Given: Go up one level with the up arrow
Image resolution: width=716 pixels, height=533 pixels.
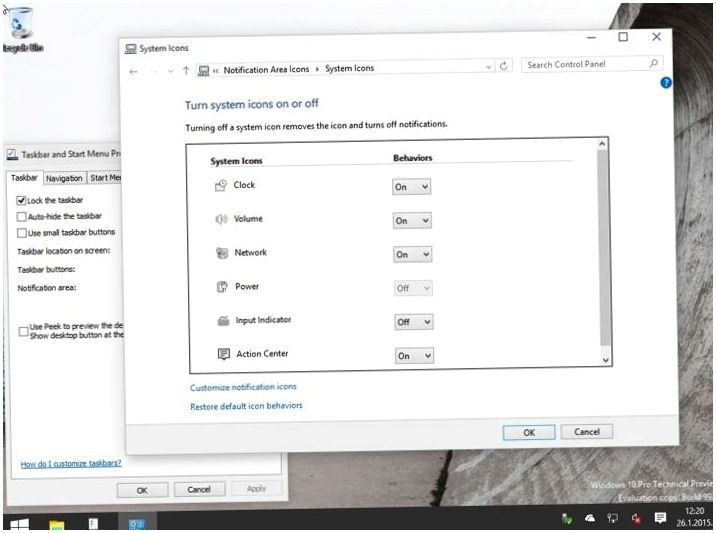Looking at the screenshot, I should tap(186, 71).
